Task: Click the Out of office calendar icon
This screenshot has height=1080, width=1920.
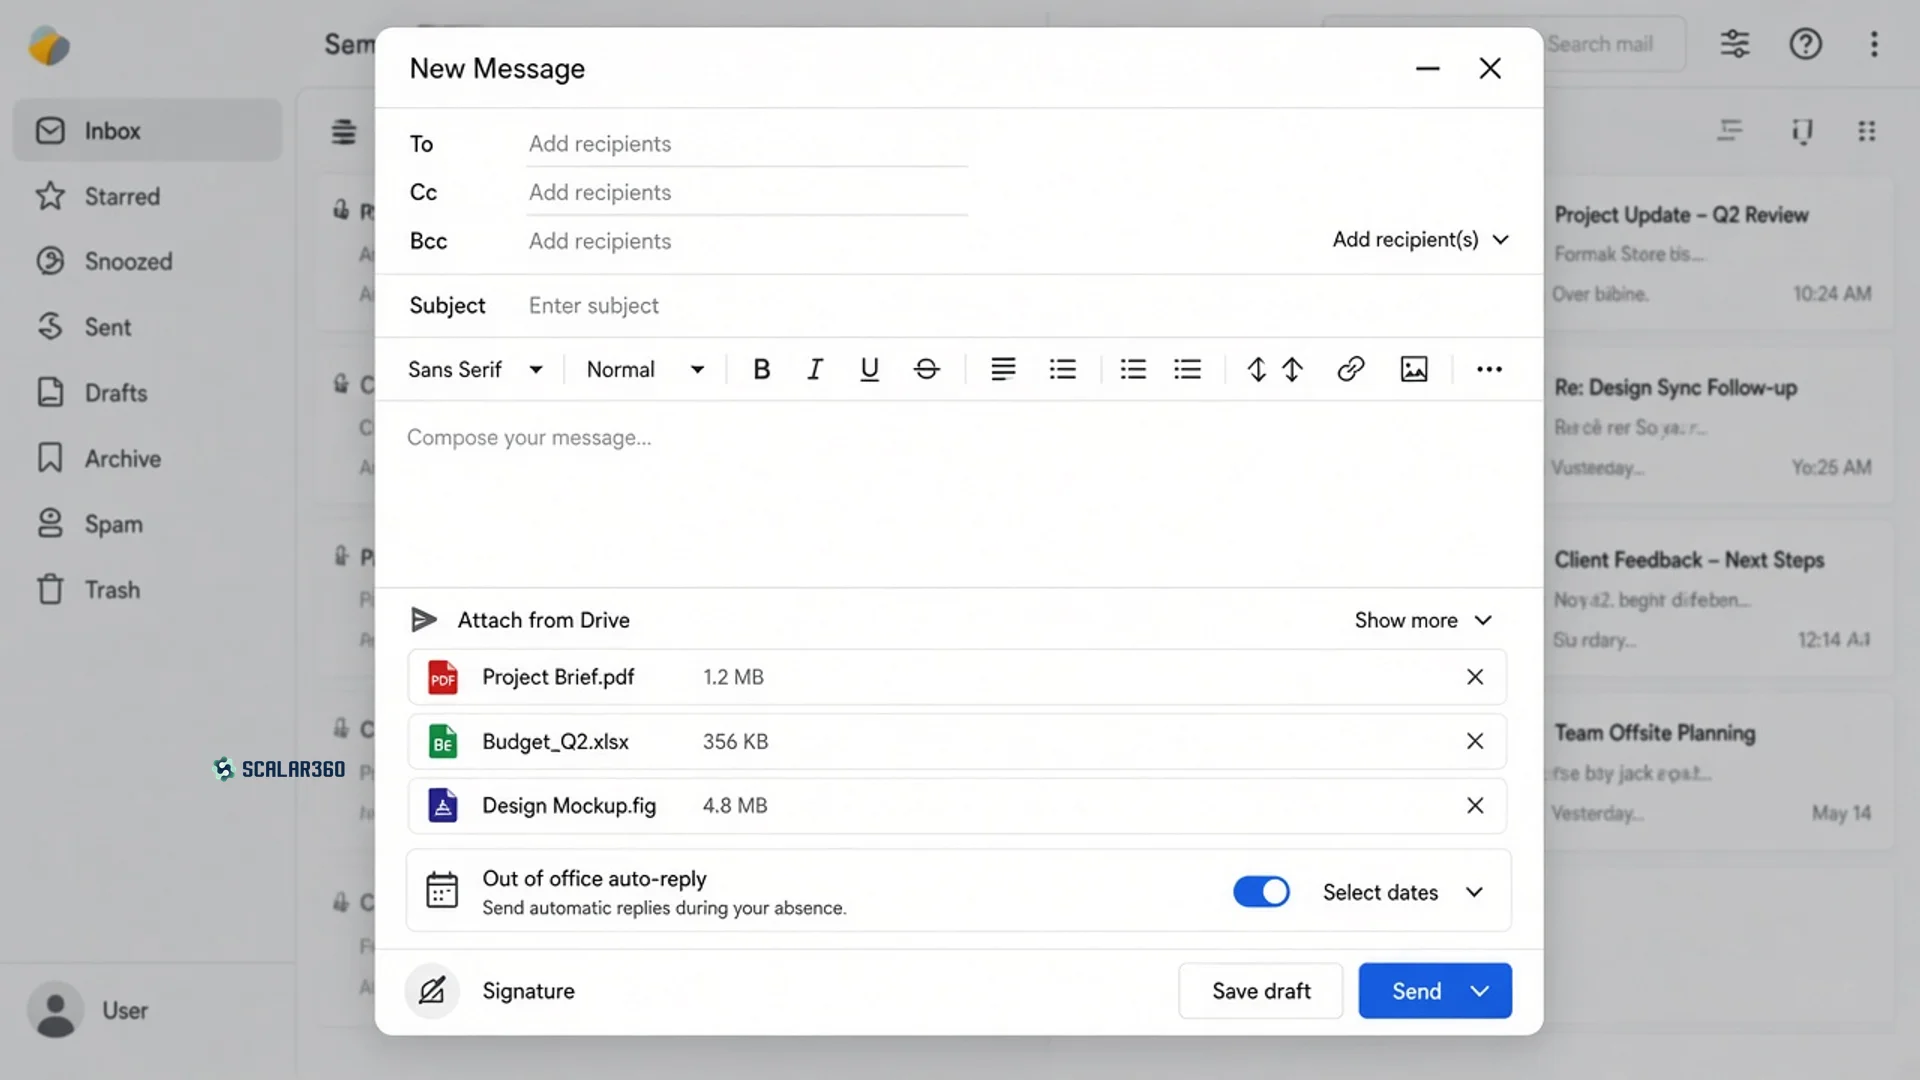Action: 442,890
